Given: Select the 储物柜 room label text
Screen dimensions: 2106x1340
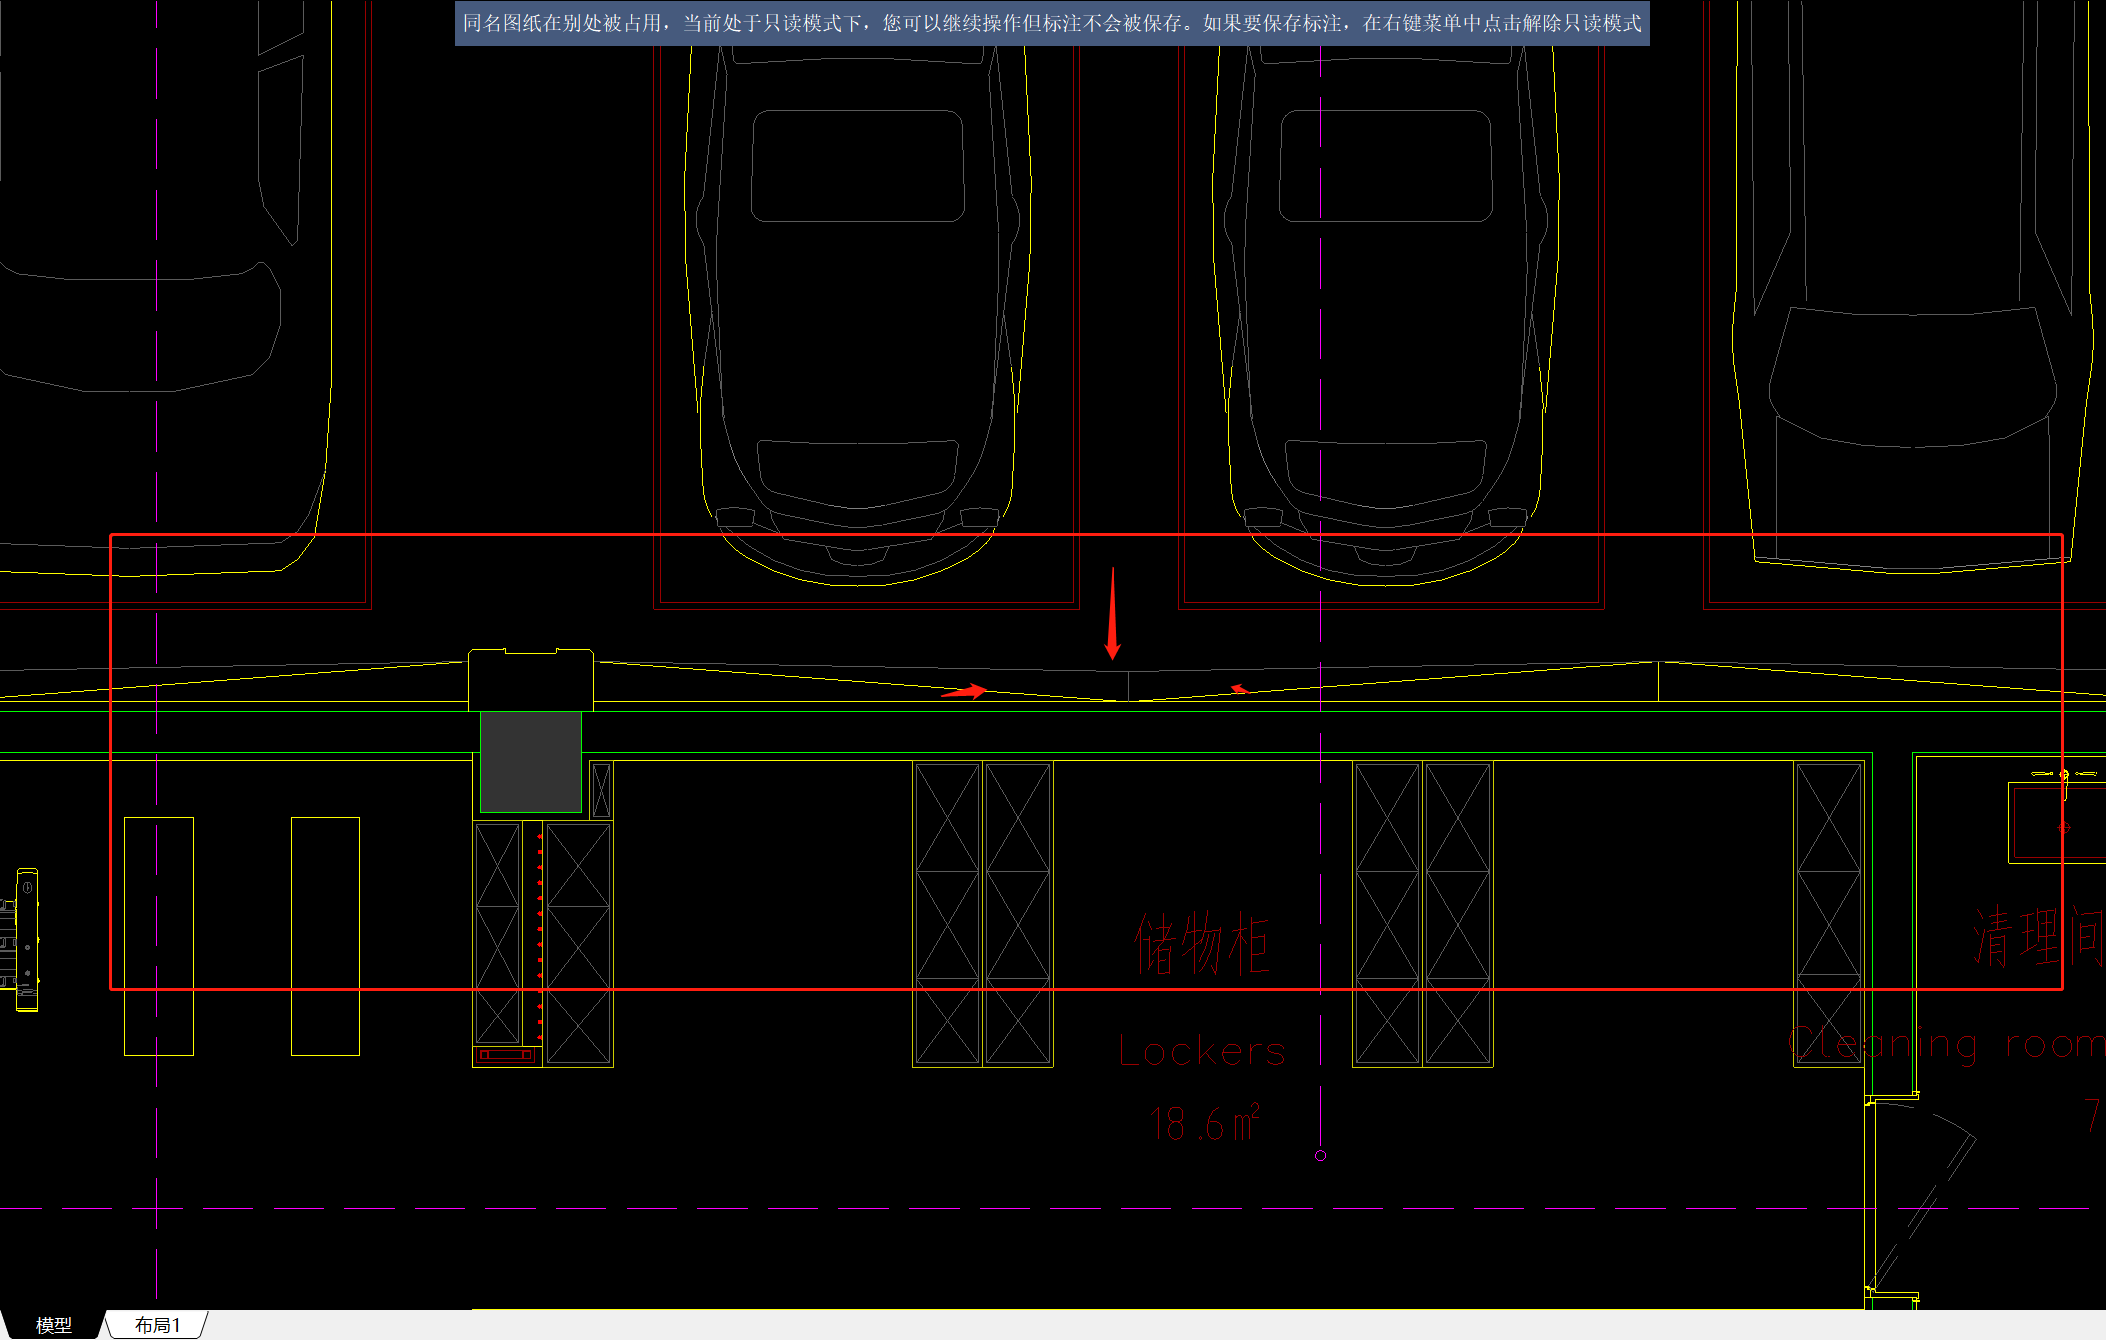Looking at the screenshot, I should click(x=1202, y=943).
